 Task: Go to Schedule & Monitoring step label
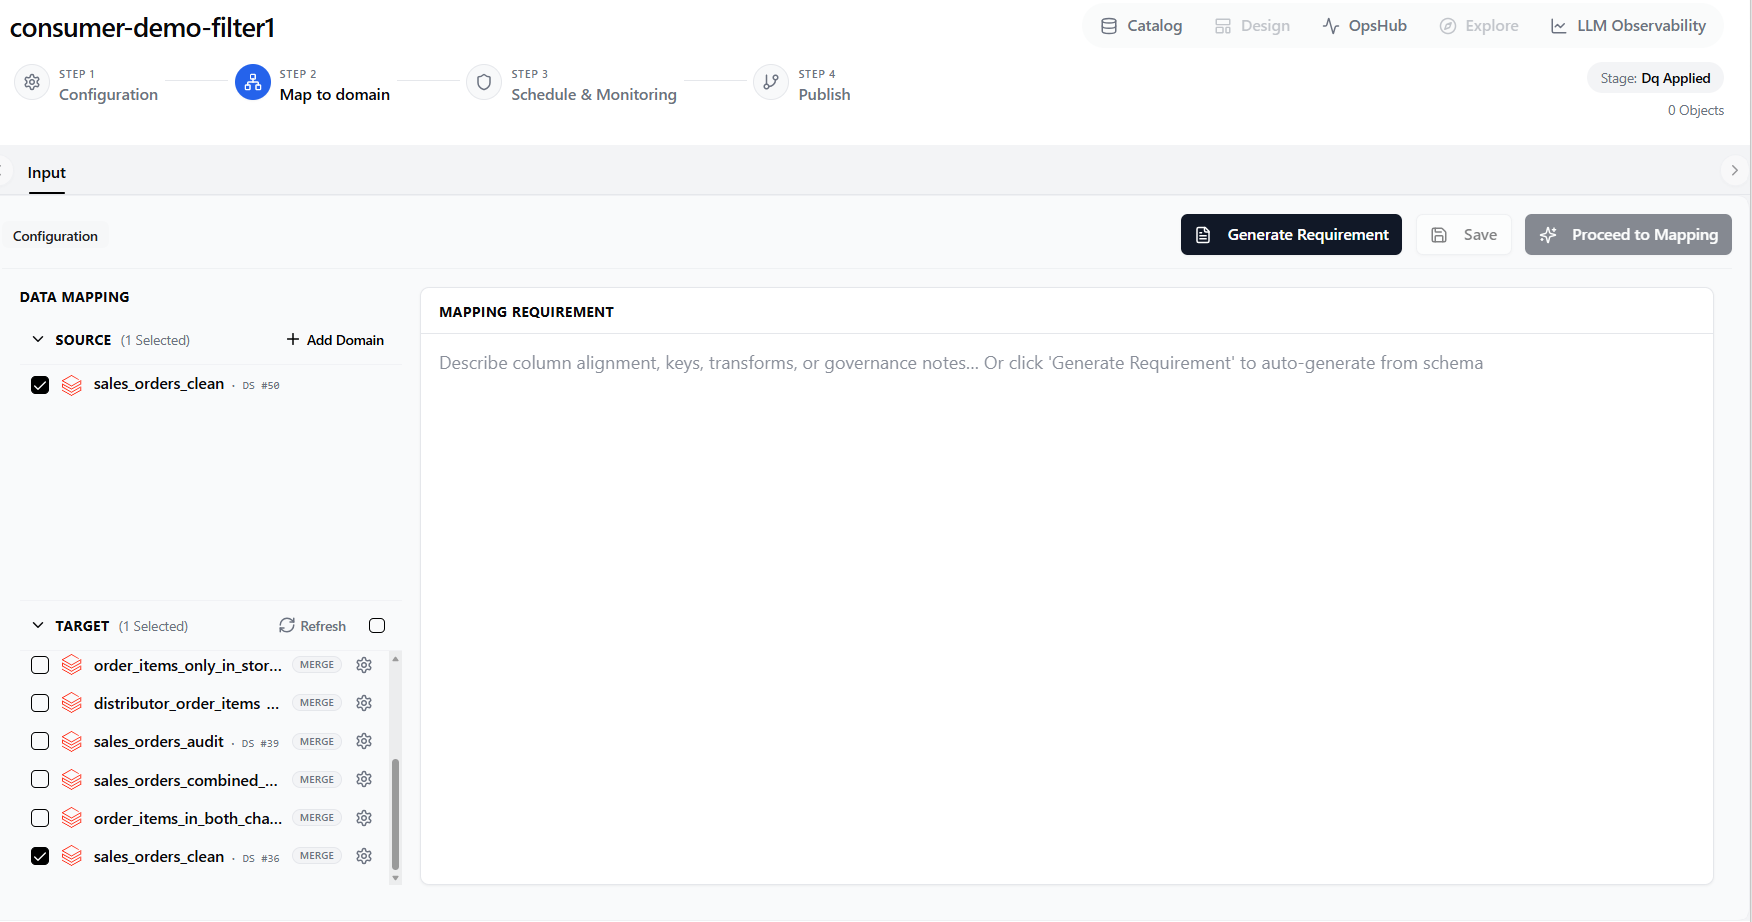coord(594,94)
